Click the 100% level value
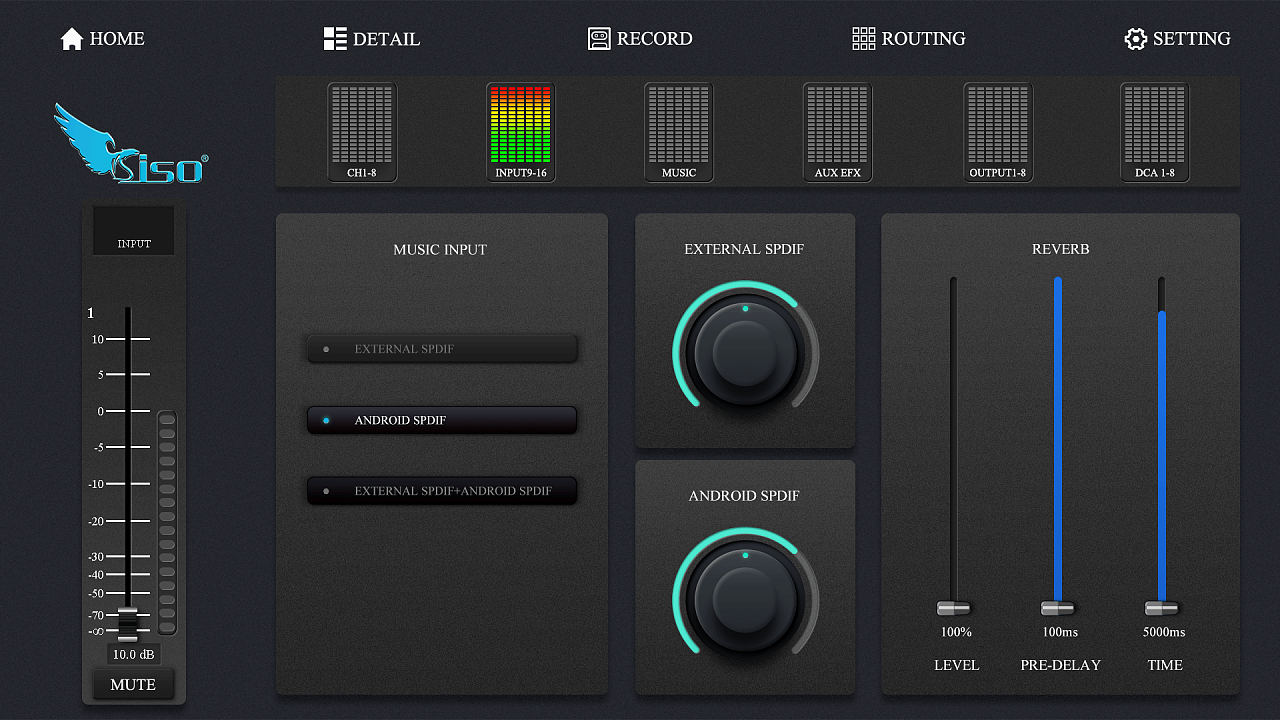Viewport: 1280px width, 720px height. coord(956,632)
